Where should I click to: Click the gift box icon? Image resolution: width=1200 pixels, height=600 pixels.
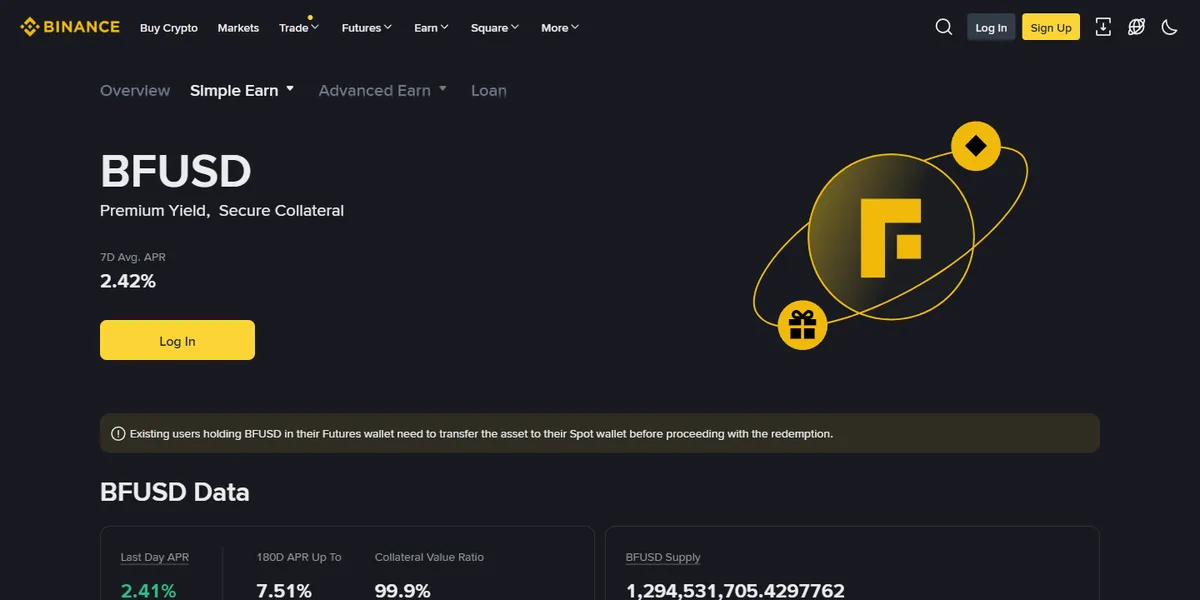[x=802, y=325]
